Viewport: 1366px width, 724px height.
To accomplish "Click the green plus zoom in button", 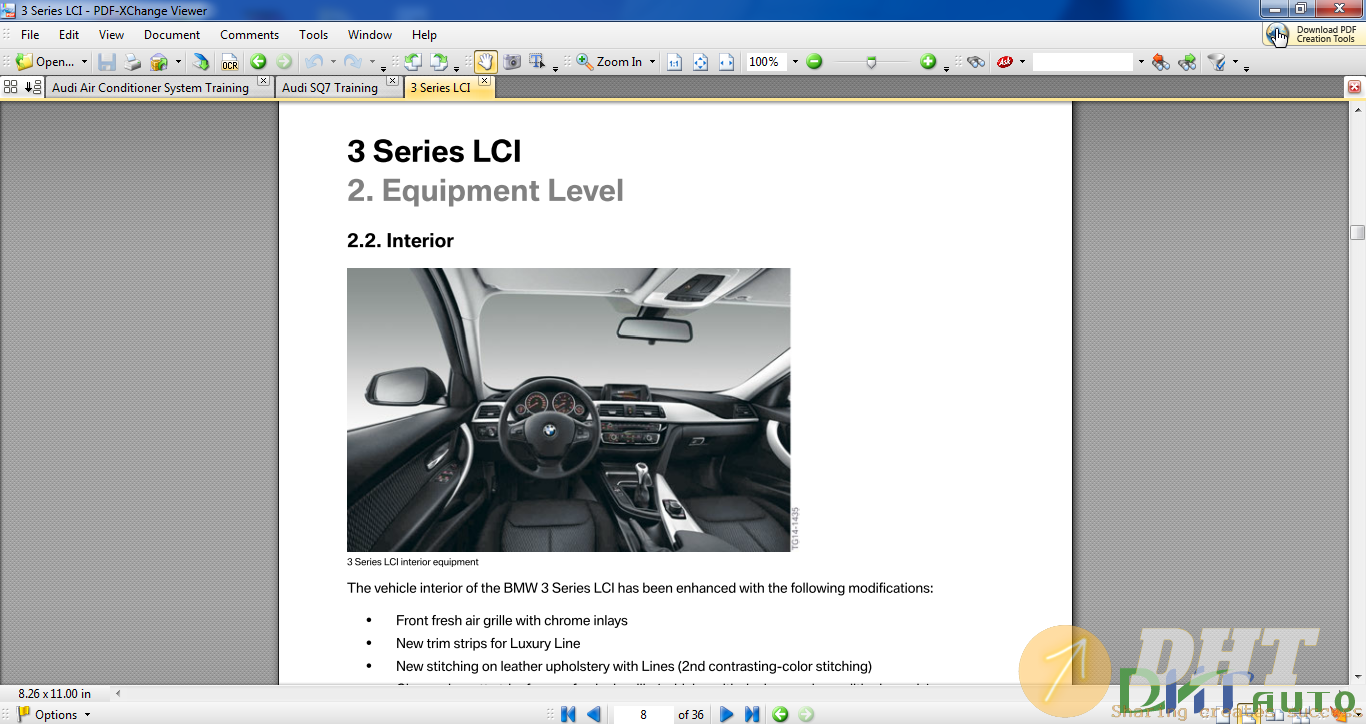I will (x=928, y=62).
